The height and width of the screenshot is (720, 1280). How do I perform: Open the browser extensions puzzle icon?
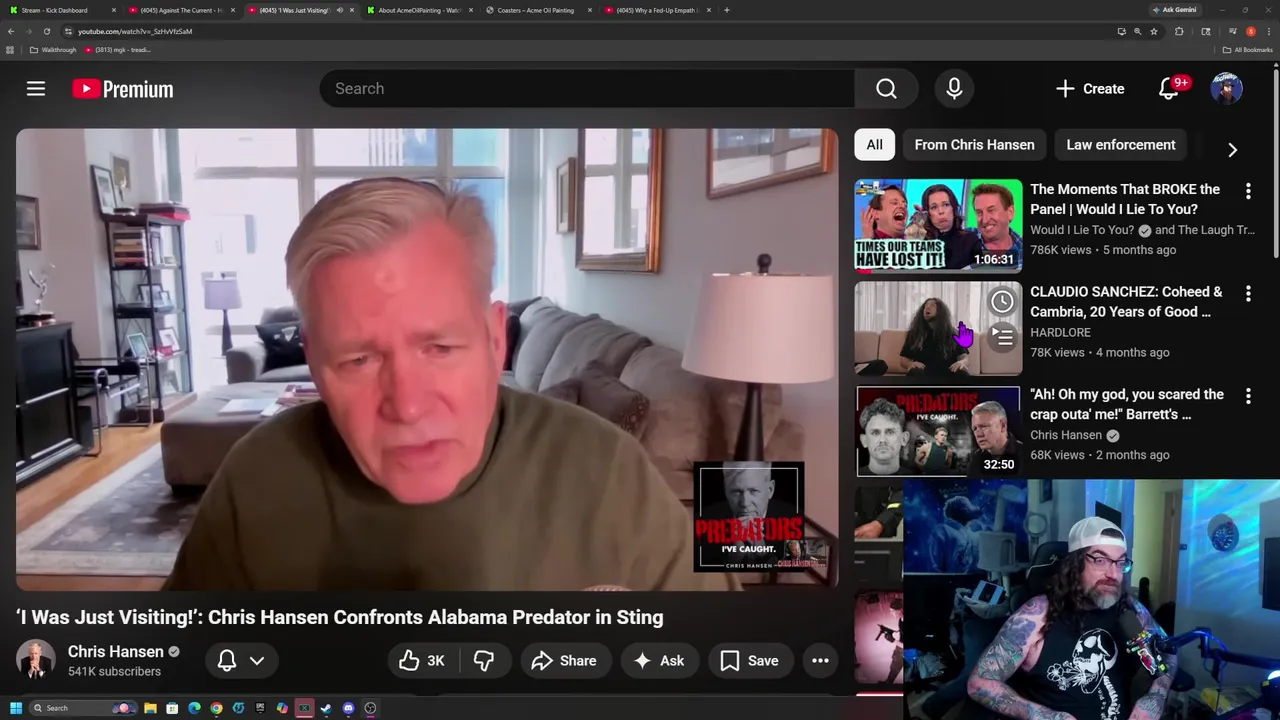click(1179, 31)
